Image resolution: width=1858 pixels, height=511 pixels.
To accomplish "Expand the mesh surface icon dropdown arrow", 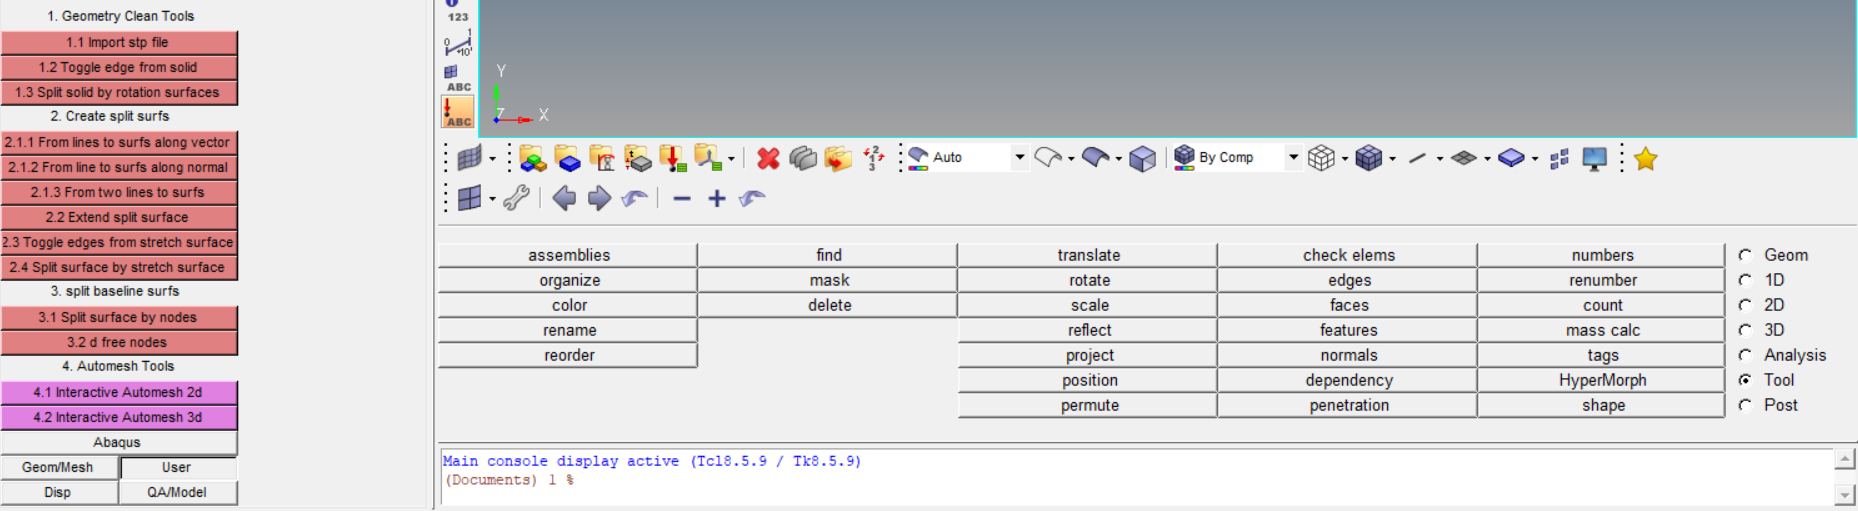I will tap(492, 159).
